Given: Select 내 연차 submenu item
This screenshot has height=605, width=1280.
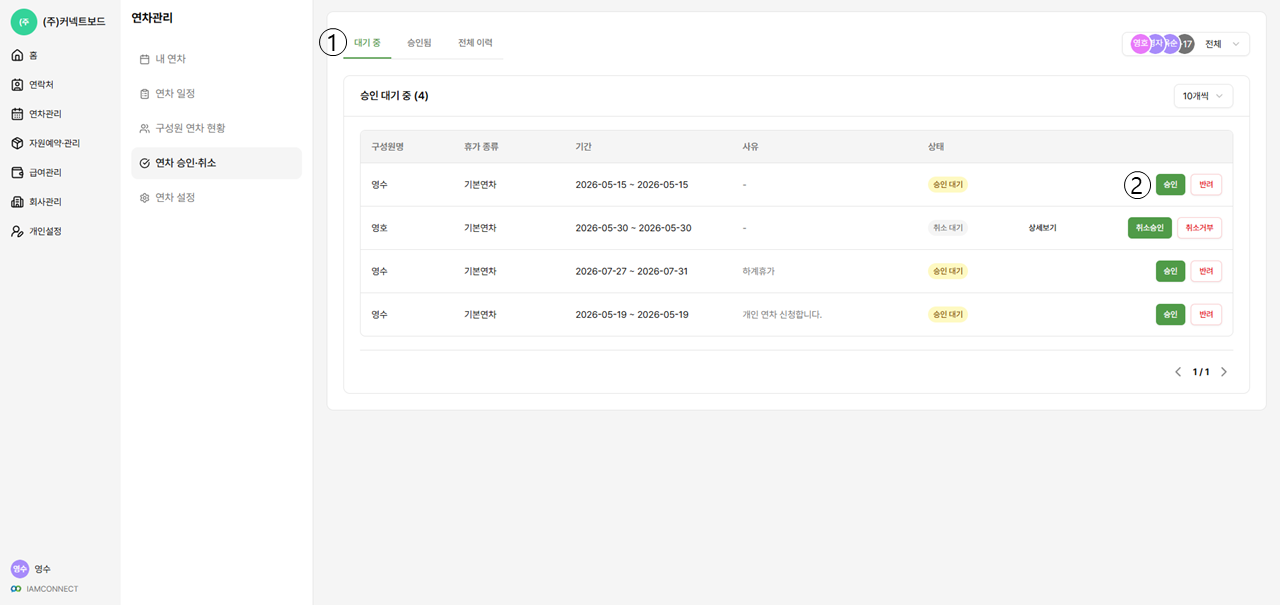Looking at the screenshot, I should [x=216, y=59].
